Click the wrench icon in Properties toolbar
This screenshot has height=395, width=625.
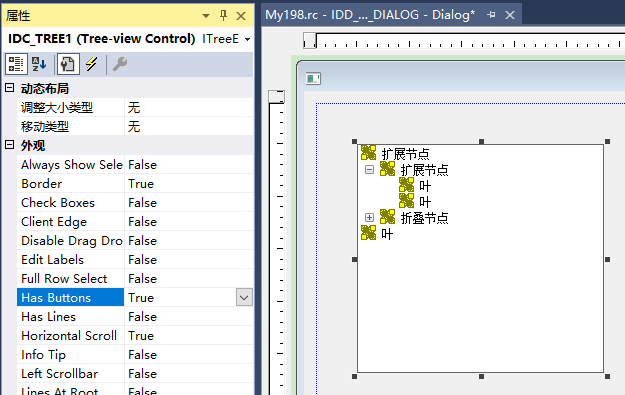pyautogui.click(x=120, y=64)
